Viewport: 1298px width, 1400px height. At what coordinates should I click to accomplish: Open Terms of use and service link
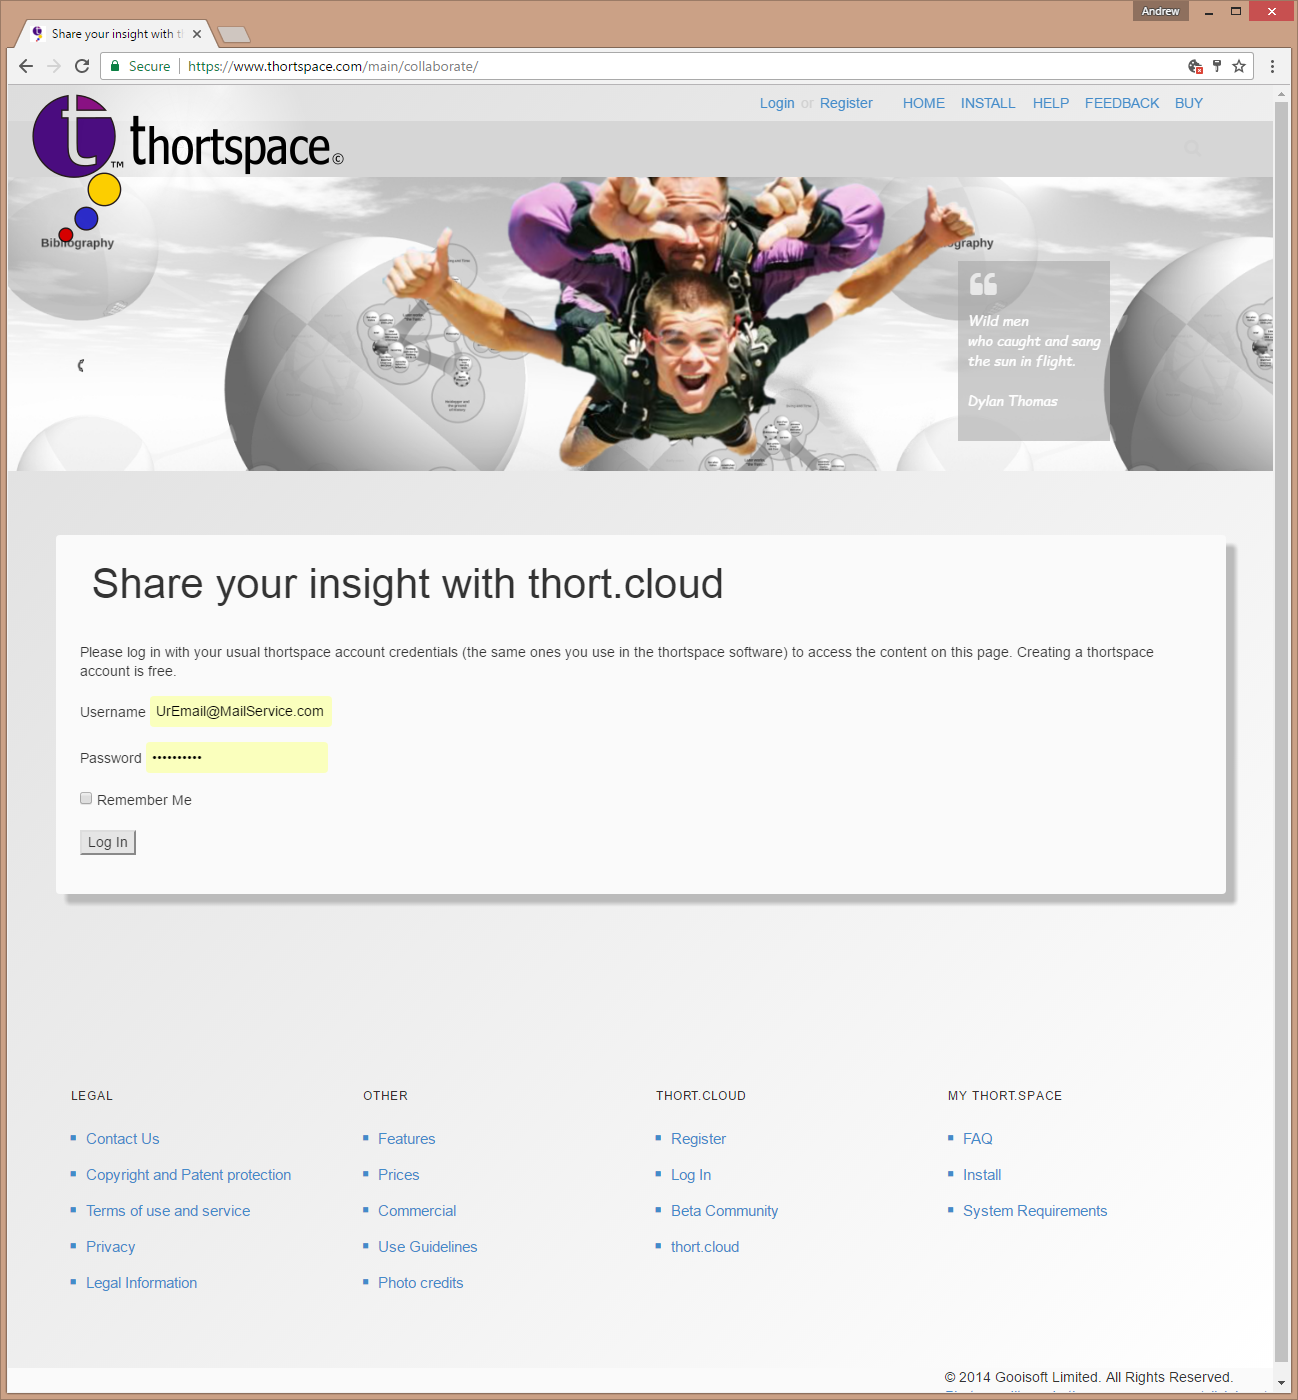168,1211
